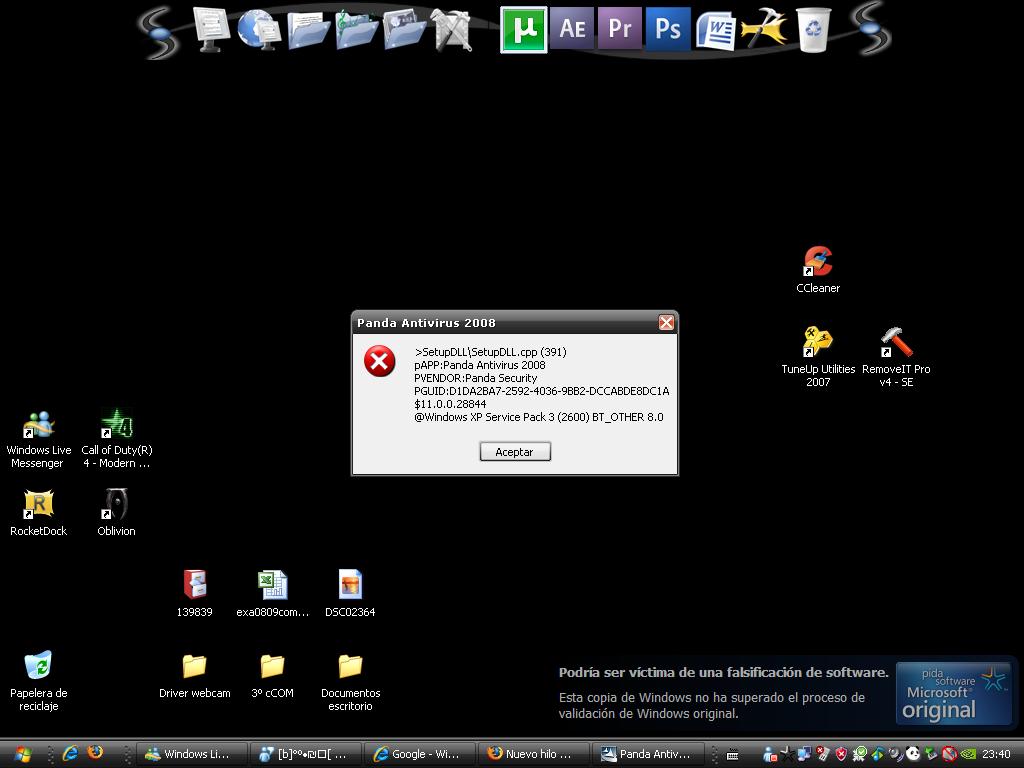Select Call of Duty 4 desktop shortcut

pos(116,439)
